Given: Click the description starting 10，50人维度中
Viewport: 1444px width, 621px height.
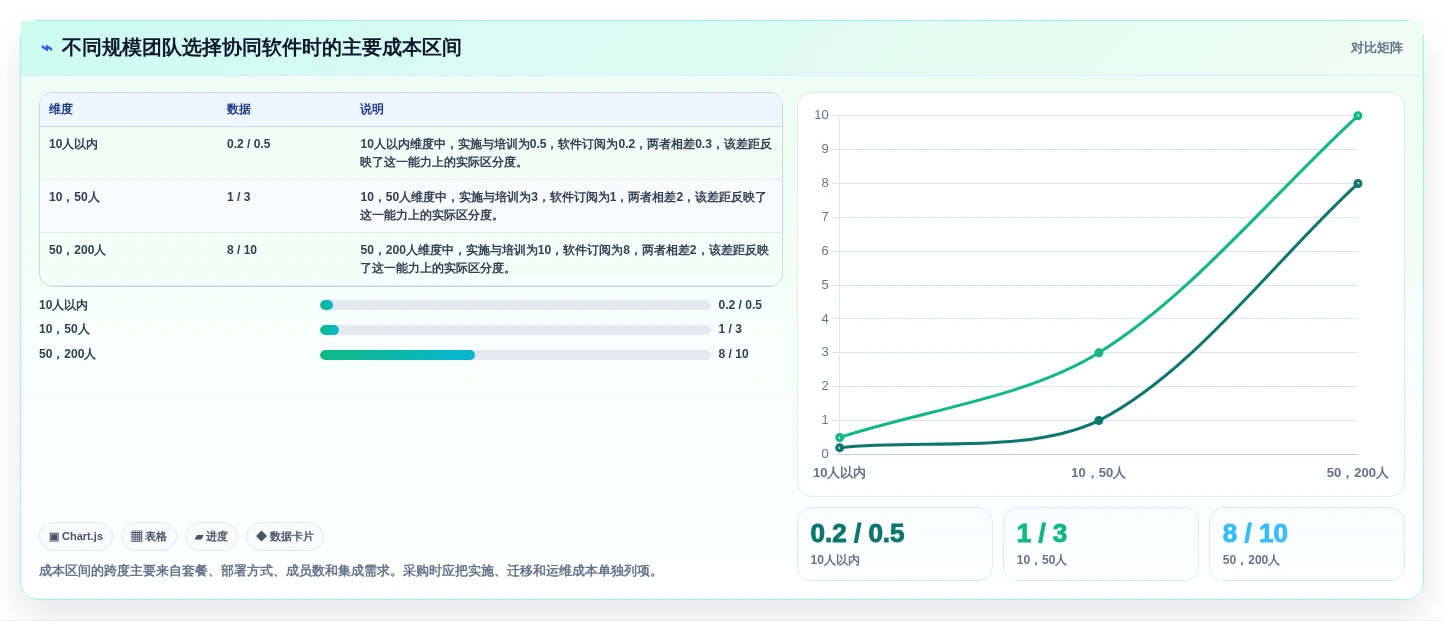Looking at the screenshot, I should click(x=563, y=206).
